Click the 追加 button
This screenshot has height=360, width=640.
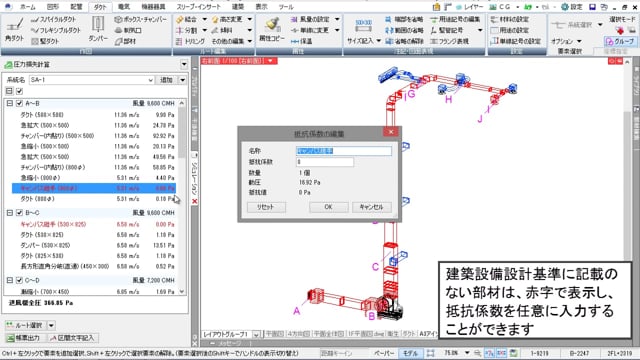coord(167,80)
